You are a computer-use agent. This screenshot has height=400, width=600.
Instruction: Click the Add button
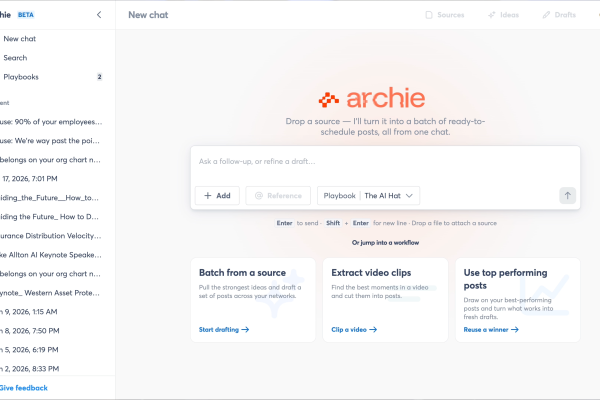pos(217,196)
